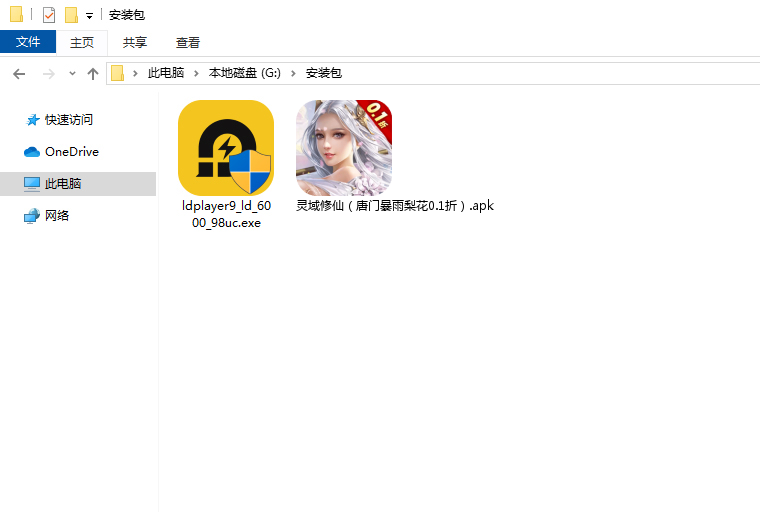Click the New Folder icon in the title bar

(x=71, y=15)
